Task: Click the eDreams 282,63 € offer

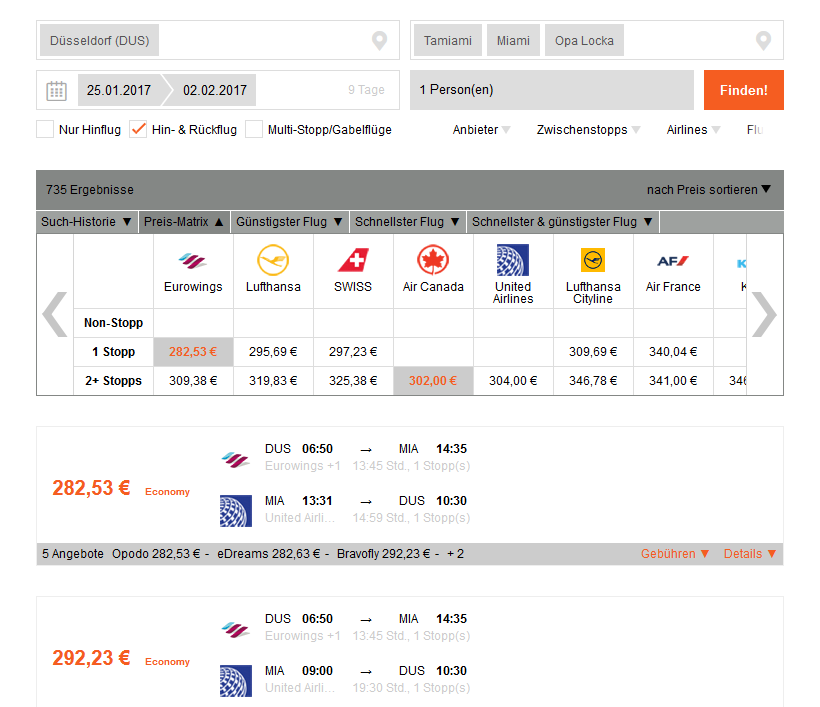Action: (x=269, y=554)
